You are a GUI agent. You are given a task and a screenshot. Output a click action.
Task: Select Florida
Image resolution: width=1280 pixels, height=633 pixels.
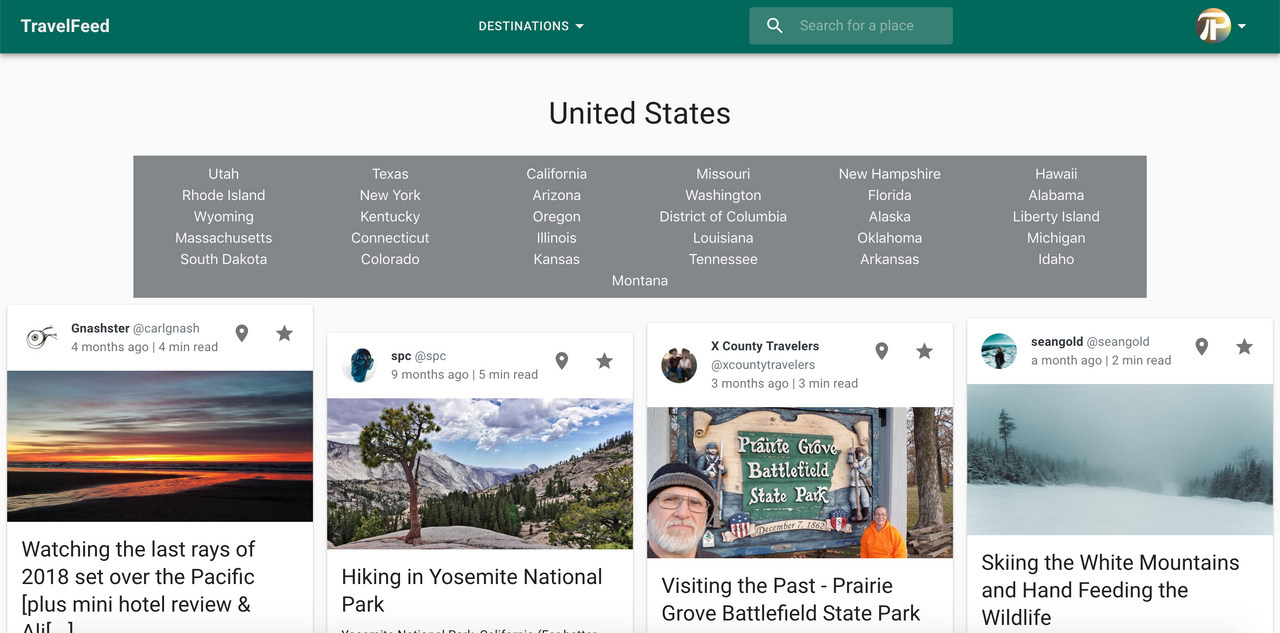(890, 195)
